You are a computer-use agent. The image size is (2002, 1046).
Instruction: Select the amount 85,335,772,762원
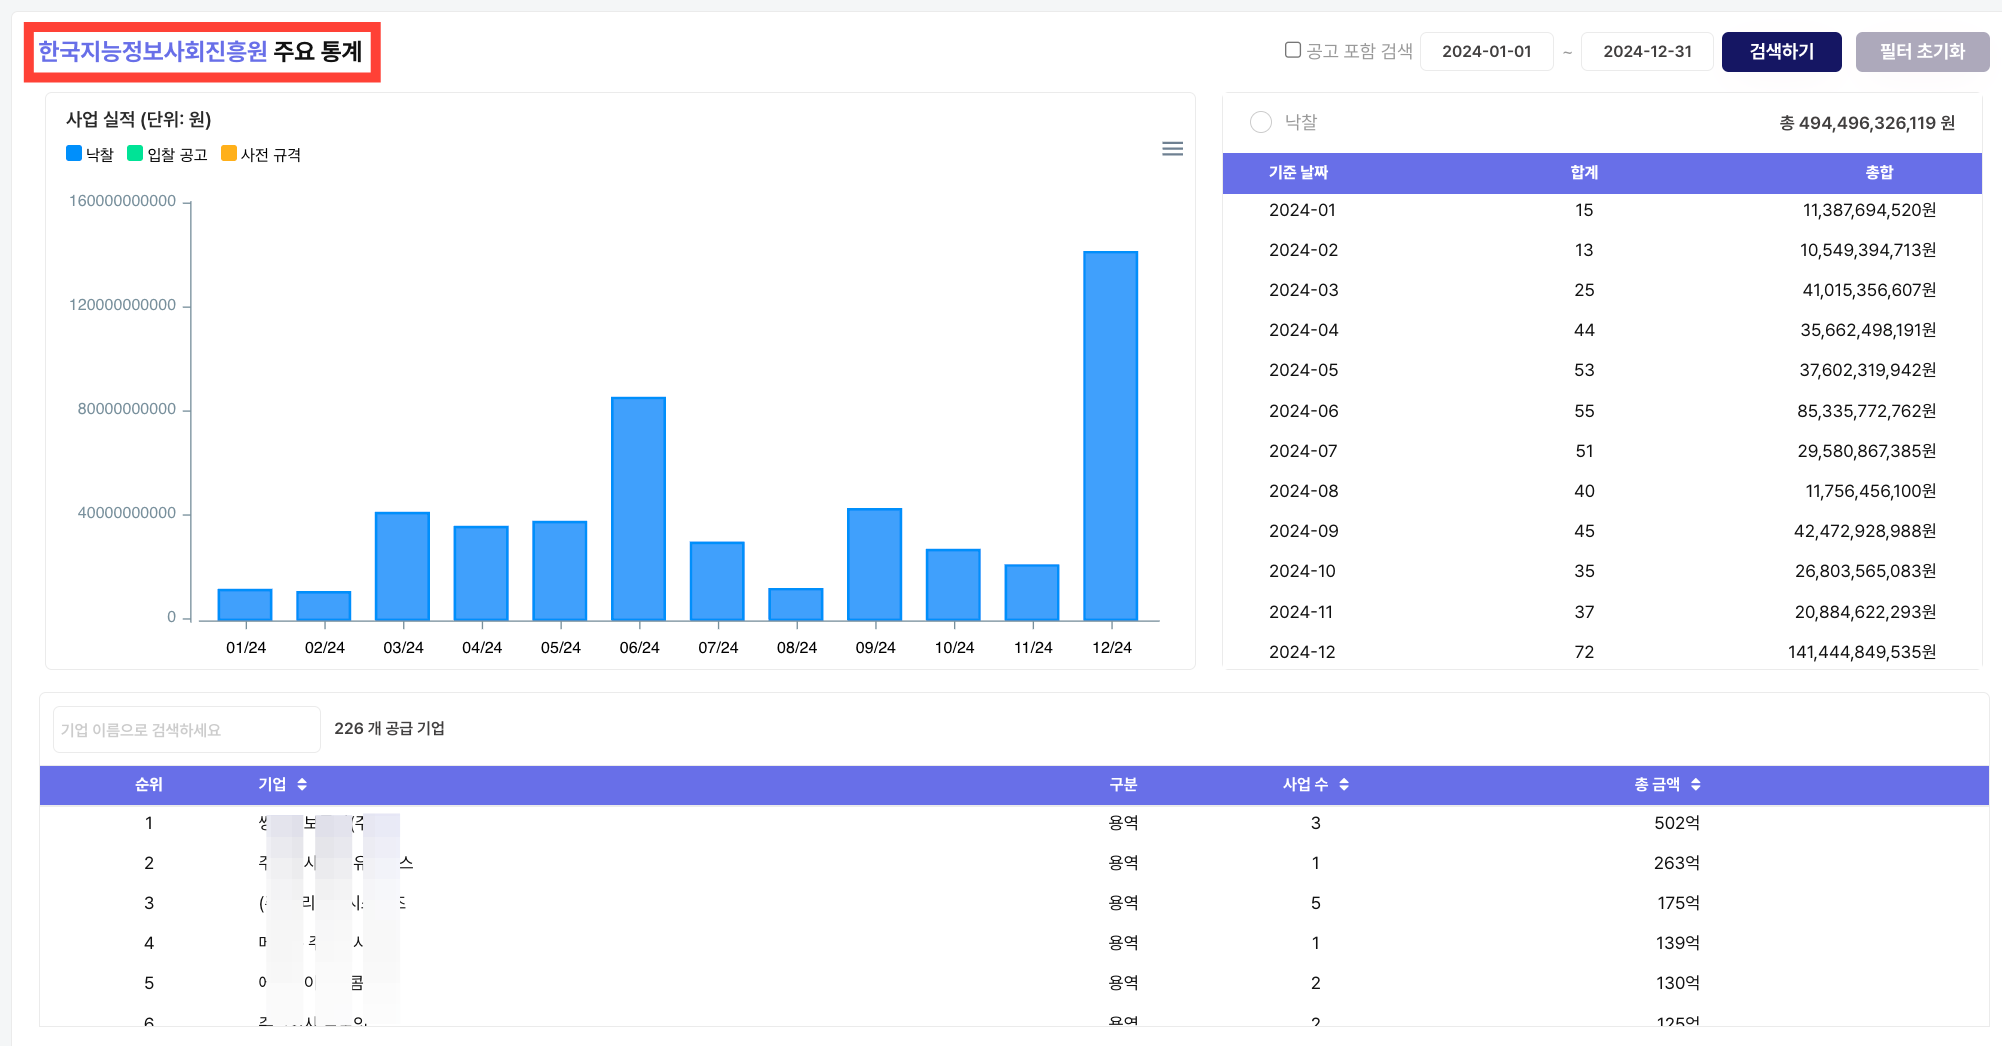coord(1866,411)
